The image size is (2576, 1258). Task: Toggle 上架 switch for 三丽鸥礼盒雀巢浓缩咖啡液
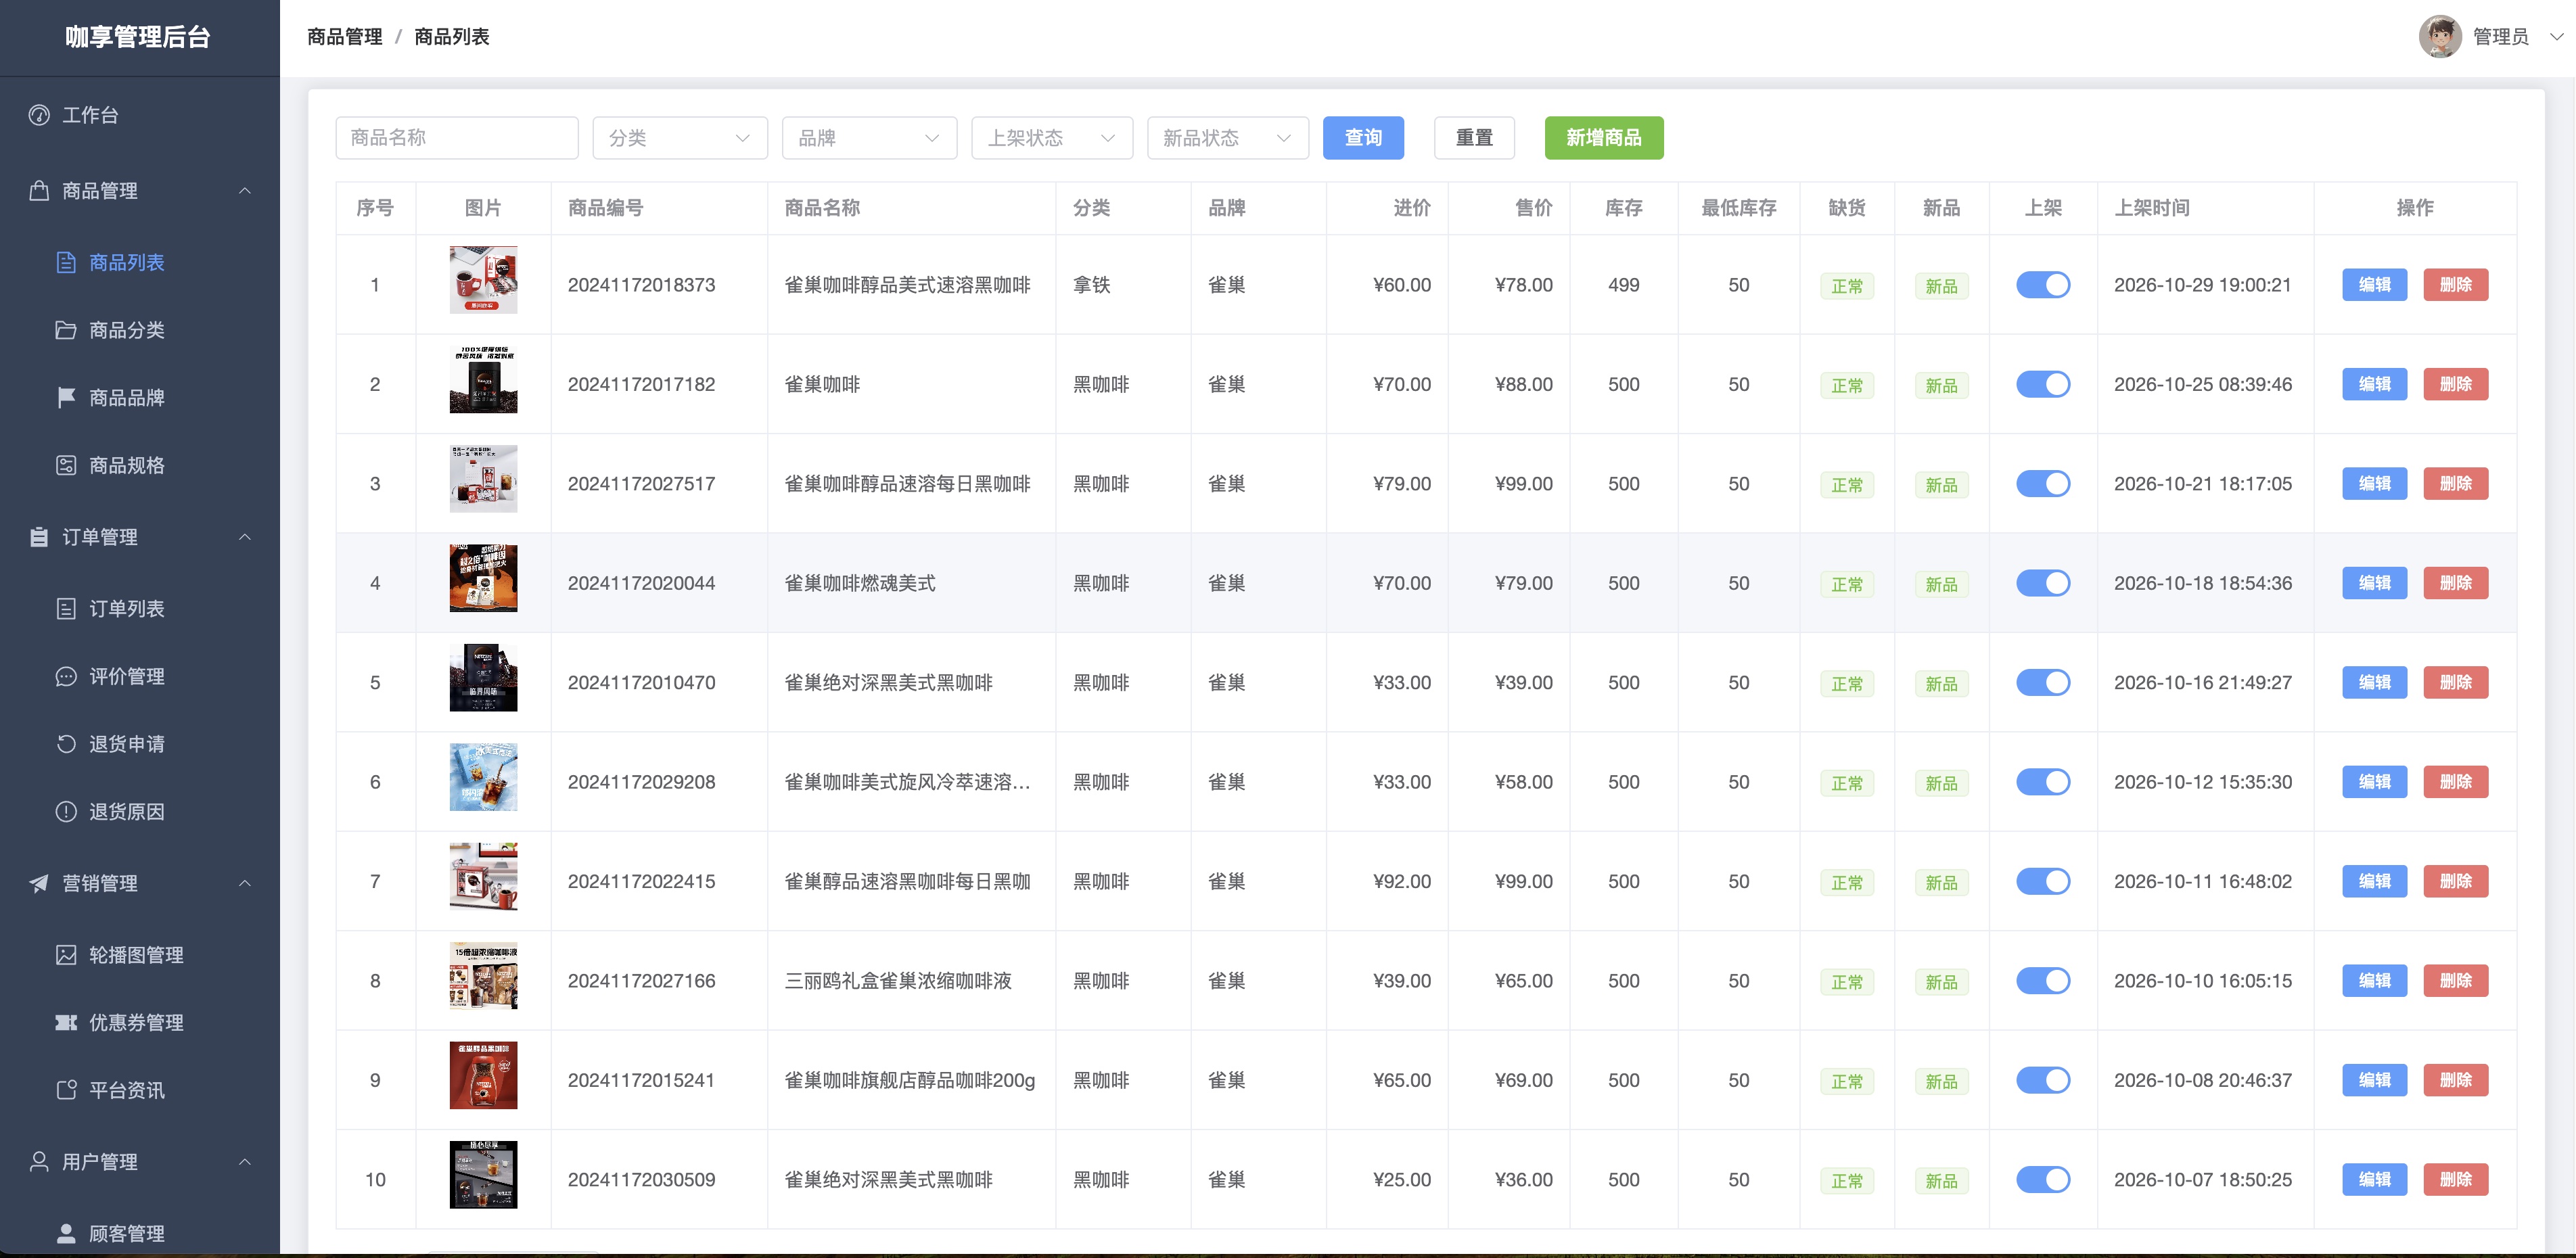[2043, 981]
